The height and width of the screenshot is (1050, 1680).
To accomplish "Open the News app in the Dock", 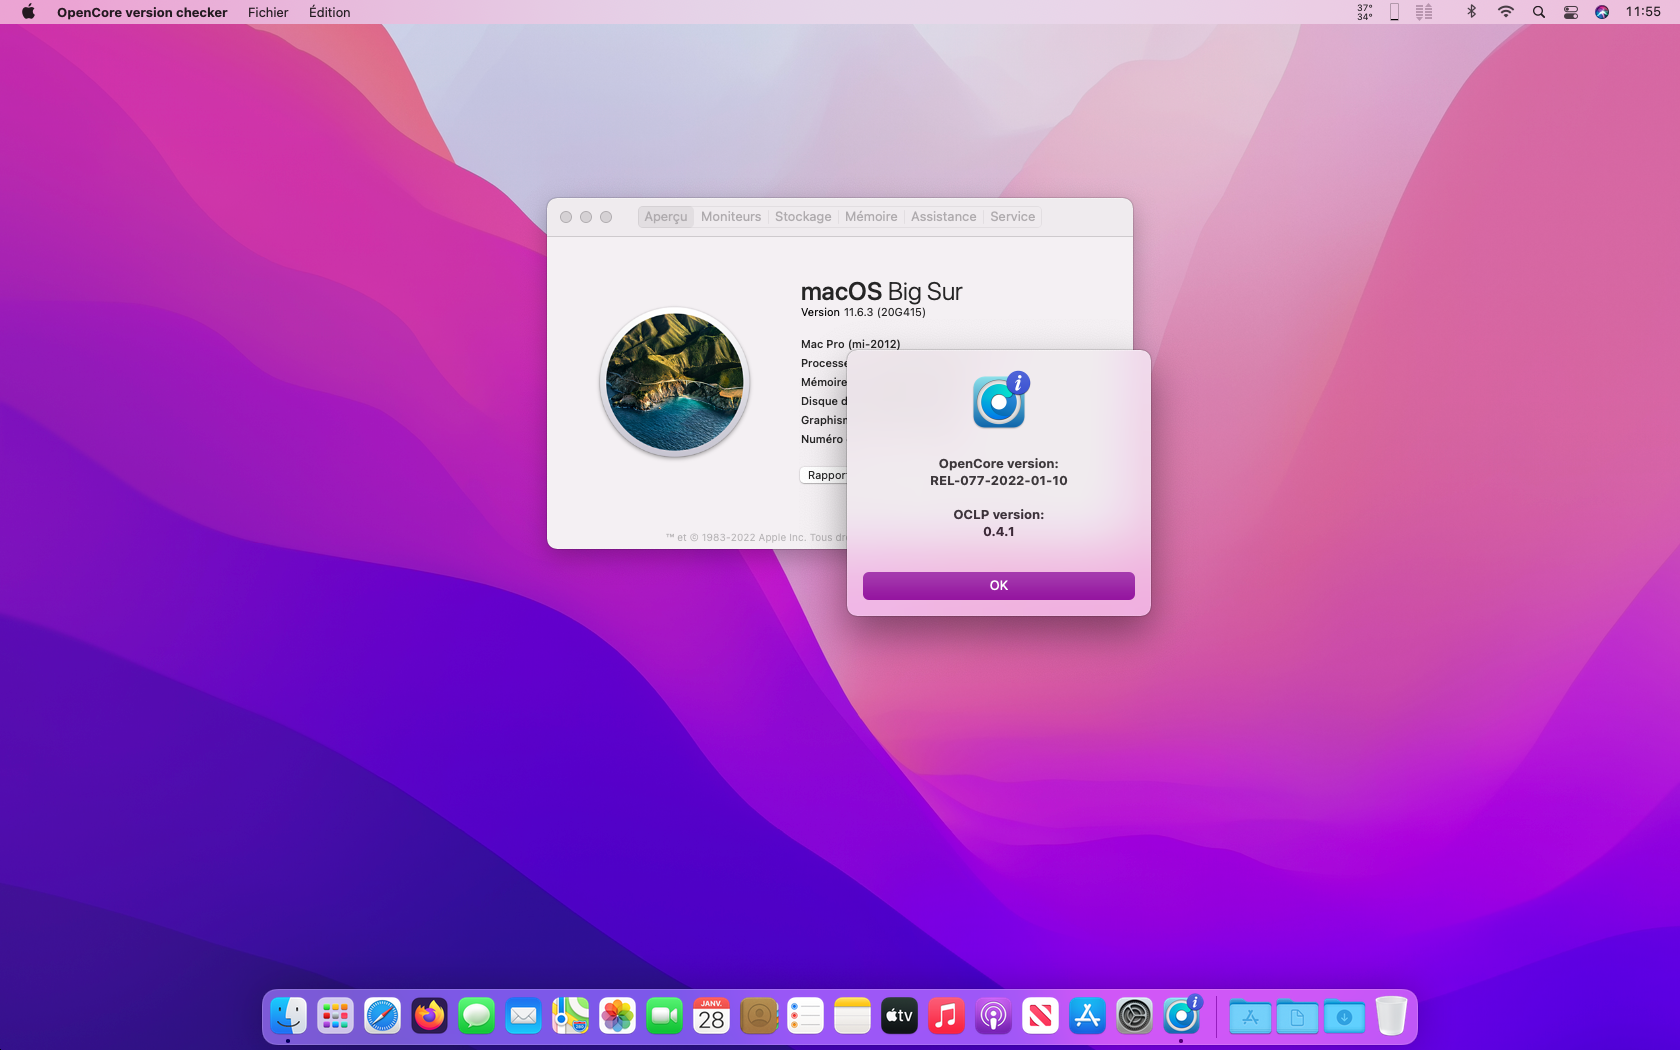I will 1041,1017.
